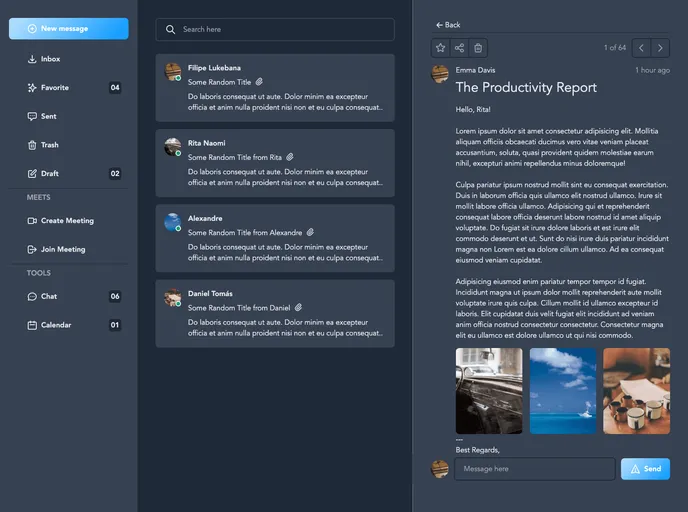The width and height of the screenshot is (688, 512).
Task: Click Alexandre's avatar
Action: pos(173,222)
